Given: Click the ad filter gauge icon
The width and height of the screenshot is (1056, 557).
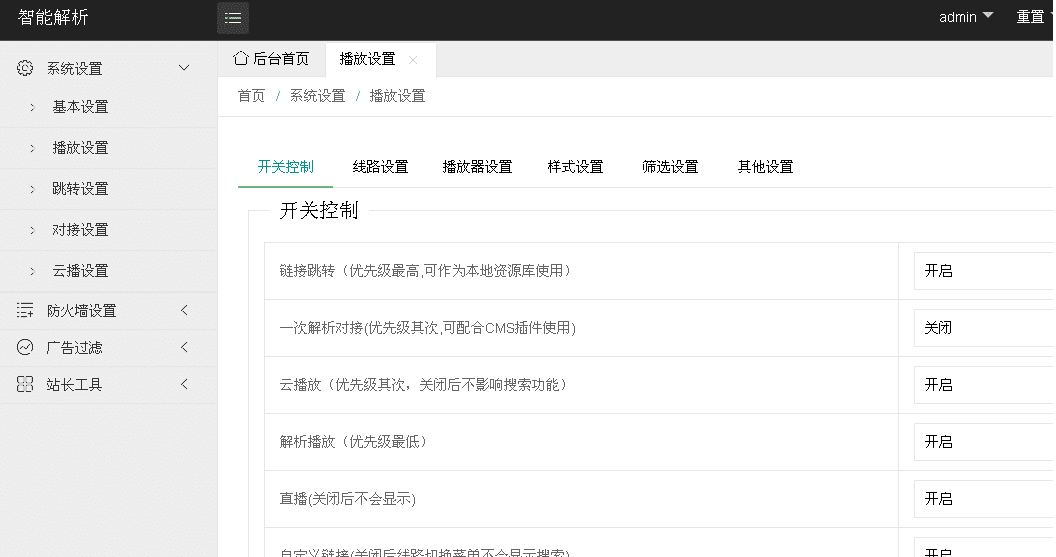Looking at the screenshot, I should [x=25, y=348].
